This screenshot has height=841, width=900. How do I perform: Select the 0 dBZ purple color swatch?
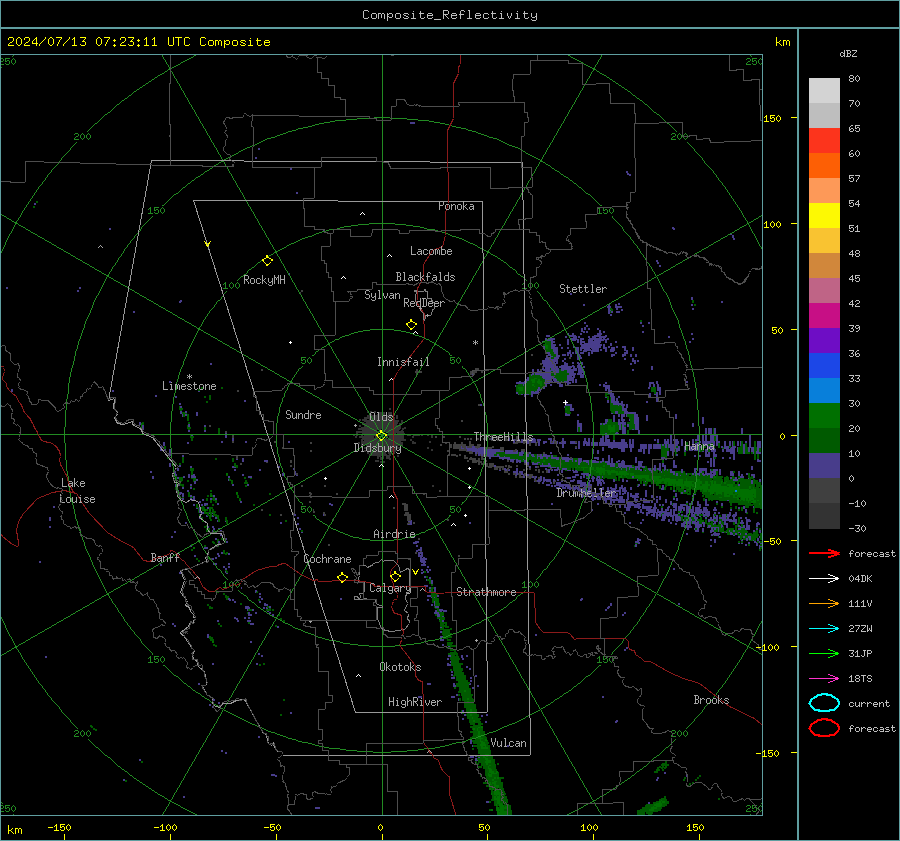824,465
